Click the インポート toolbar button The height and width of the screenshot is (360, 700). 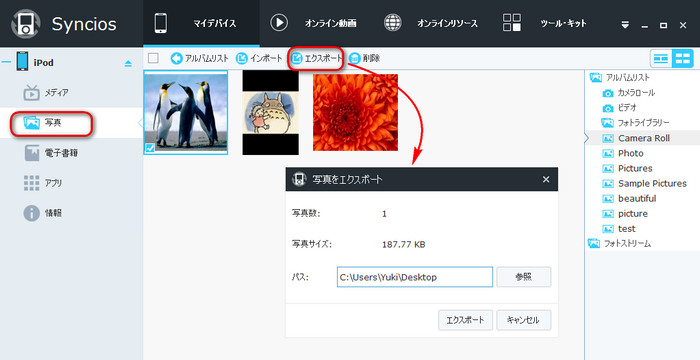click(x=259, y=58)
